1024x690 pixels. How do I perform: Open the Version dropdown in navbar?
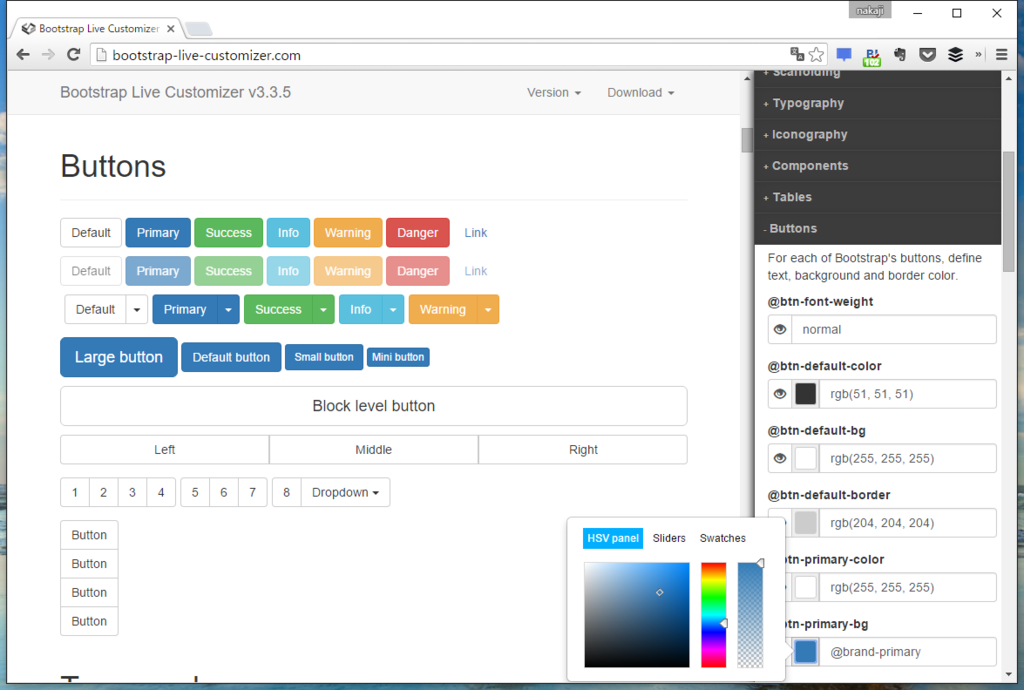coord(554,93)
